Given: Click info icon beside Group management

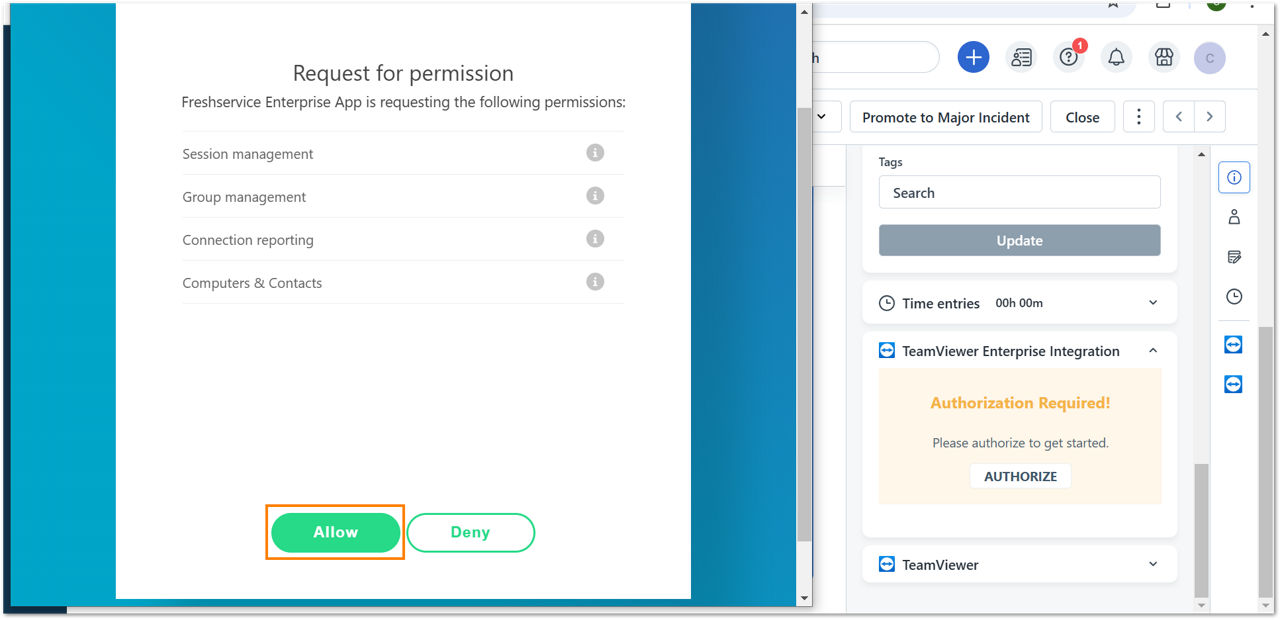Looking at the screenshot, I should click(595, 196).
